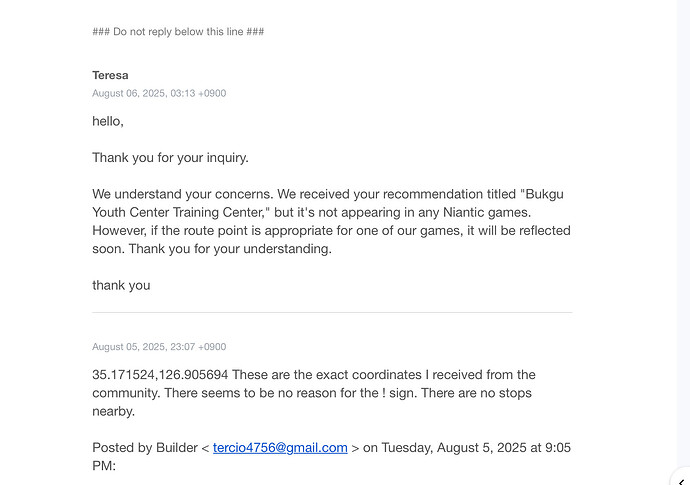
Task: Click the sender name Teresa
Action: (110, 75)
